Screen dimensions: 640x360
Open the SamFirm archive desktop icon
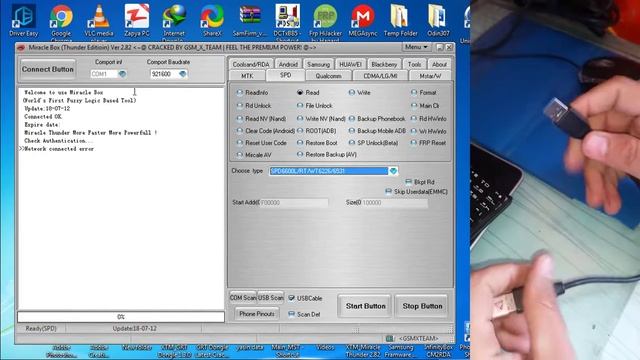250,20
